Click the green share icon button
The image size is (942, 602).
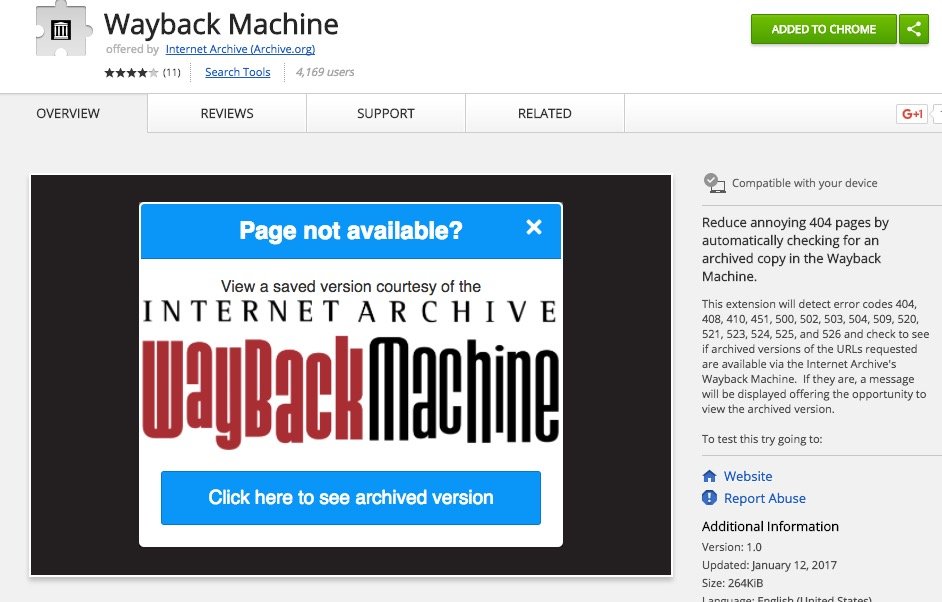914,29
